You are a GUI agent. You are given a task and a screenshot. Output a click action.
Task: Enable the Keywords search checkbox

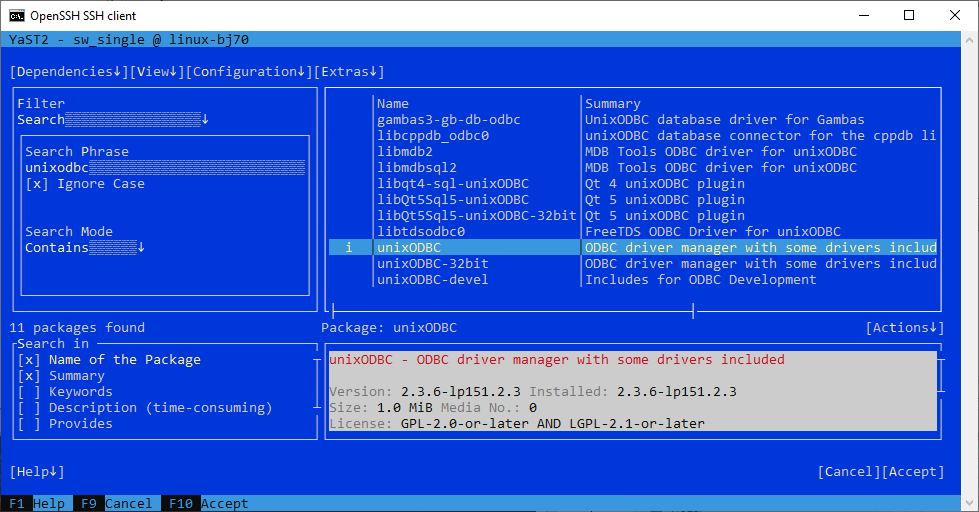65,391
